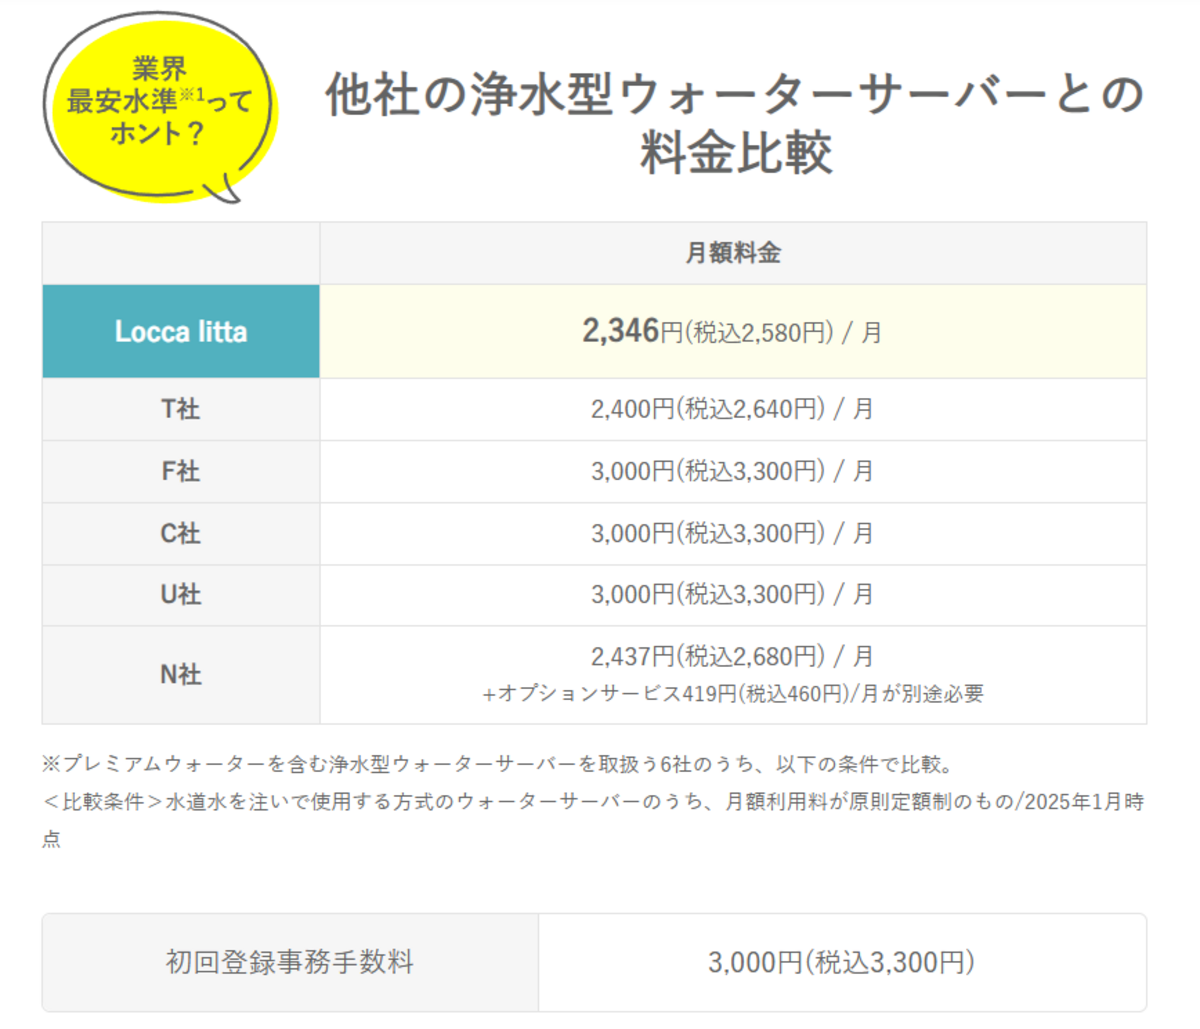
Task: Click the 月額料金 column header
Action: click(733, 252)
